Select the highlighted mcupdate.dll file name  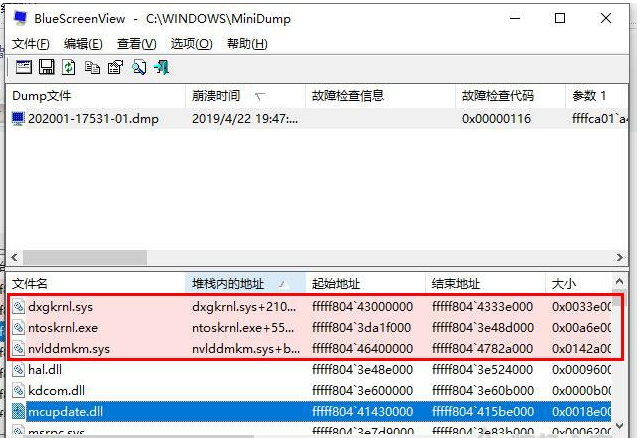(x=66, y=412)
